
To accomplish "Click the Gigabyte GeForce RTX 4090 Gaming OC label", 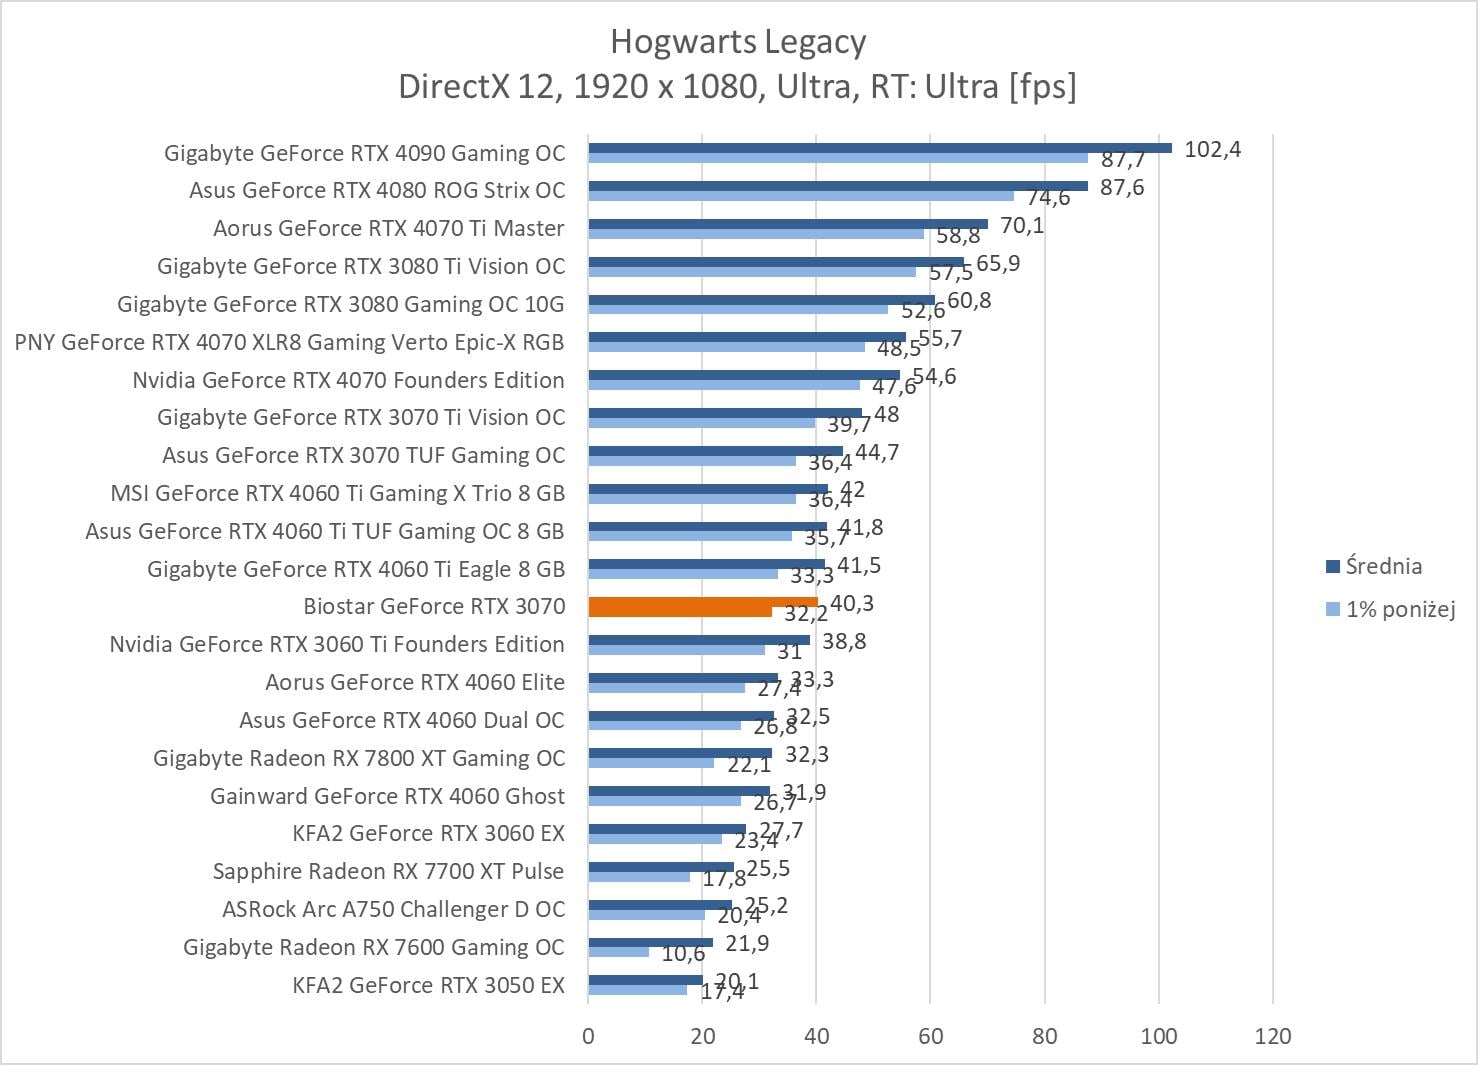I will tap(364, 153).
